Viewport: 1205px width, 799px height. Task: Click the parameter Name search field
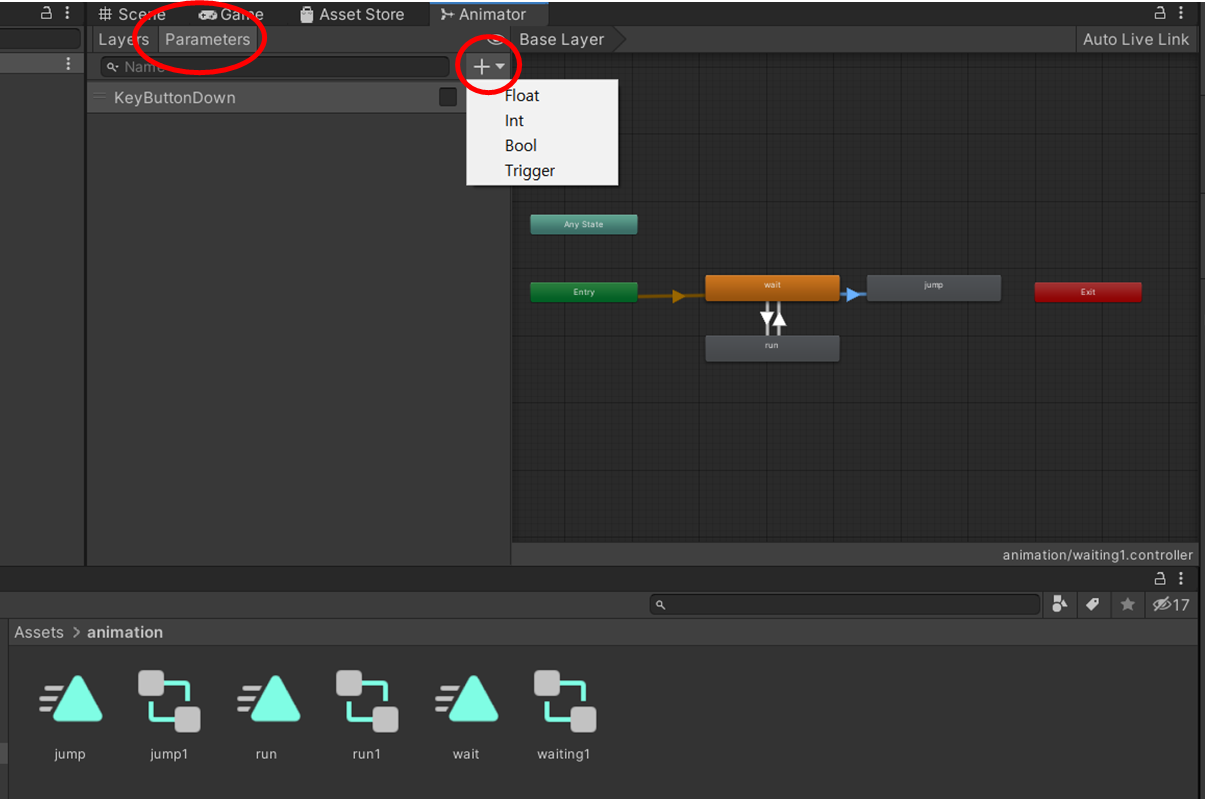pos(275,67)
